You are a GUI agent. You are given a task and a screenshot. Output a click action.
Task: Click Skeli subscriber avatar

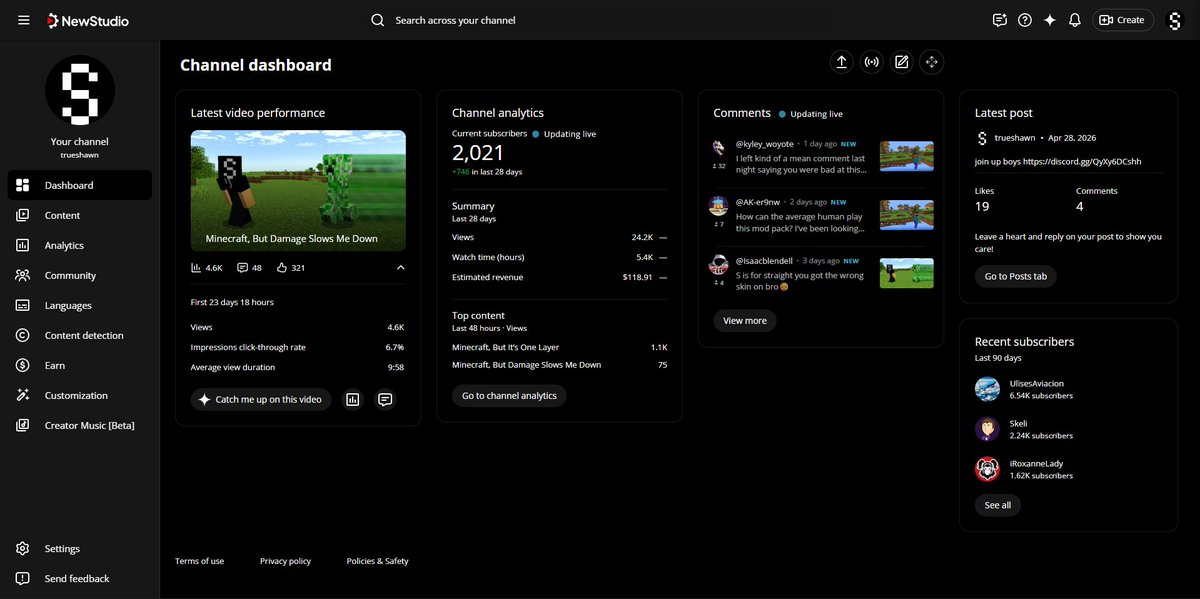coord(987,429)
